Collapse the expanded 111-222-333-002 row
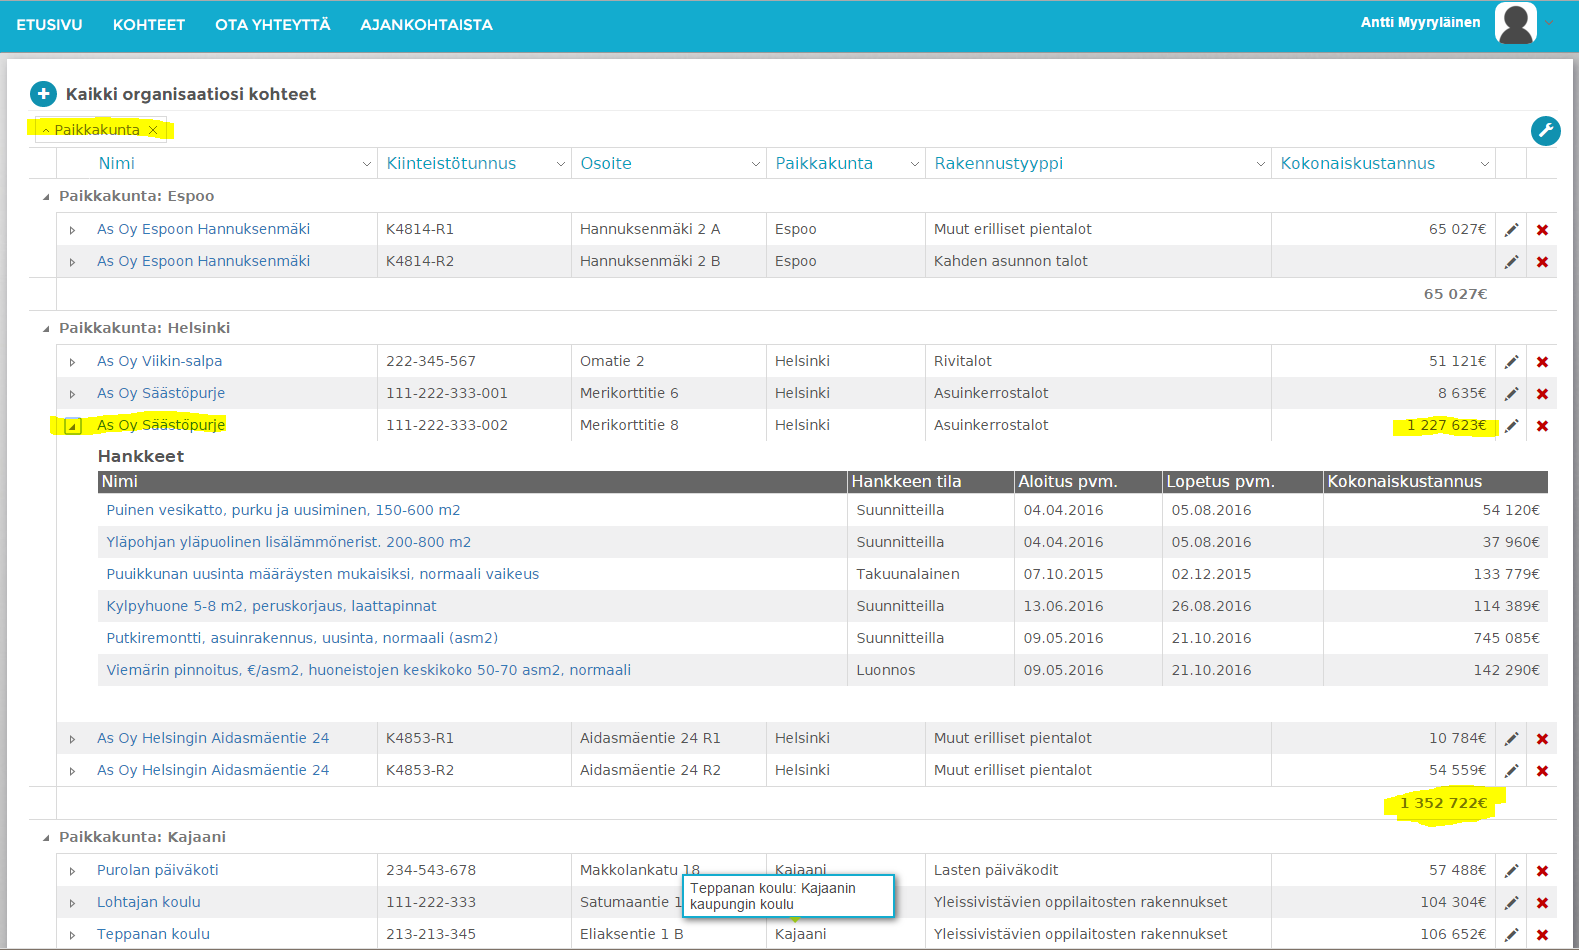Image resolution: width=1579 pixels, height=950 pixels. [x=73, y=426]
